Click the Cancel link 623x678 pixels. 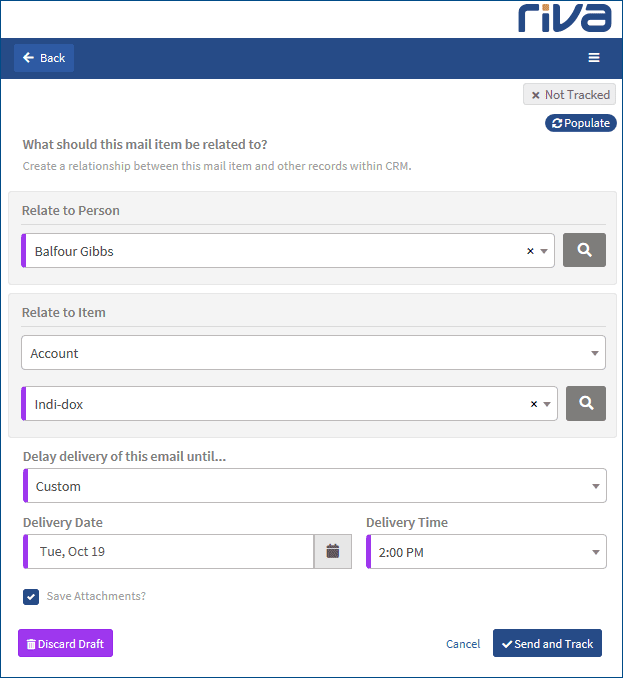[x=463, y=644]
